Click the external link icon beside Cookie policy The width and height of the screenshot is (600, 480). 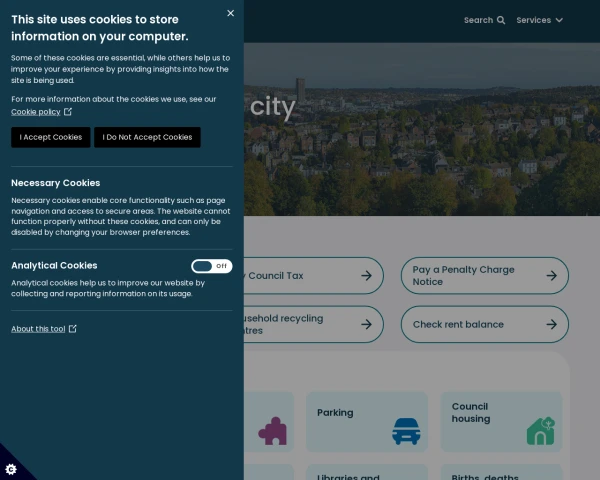click(68, 112)
